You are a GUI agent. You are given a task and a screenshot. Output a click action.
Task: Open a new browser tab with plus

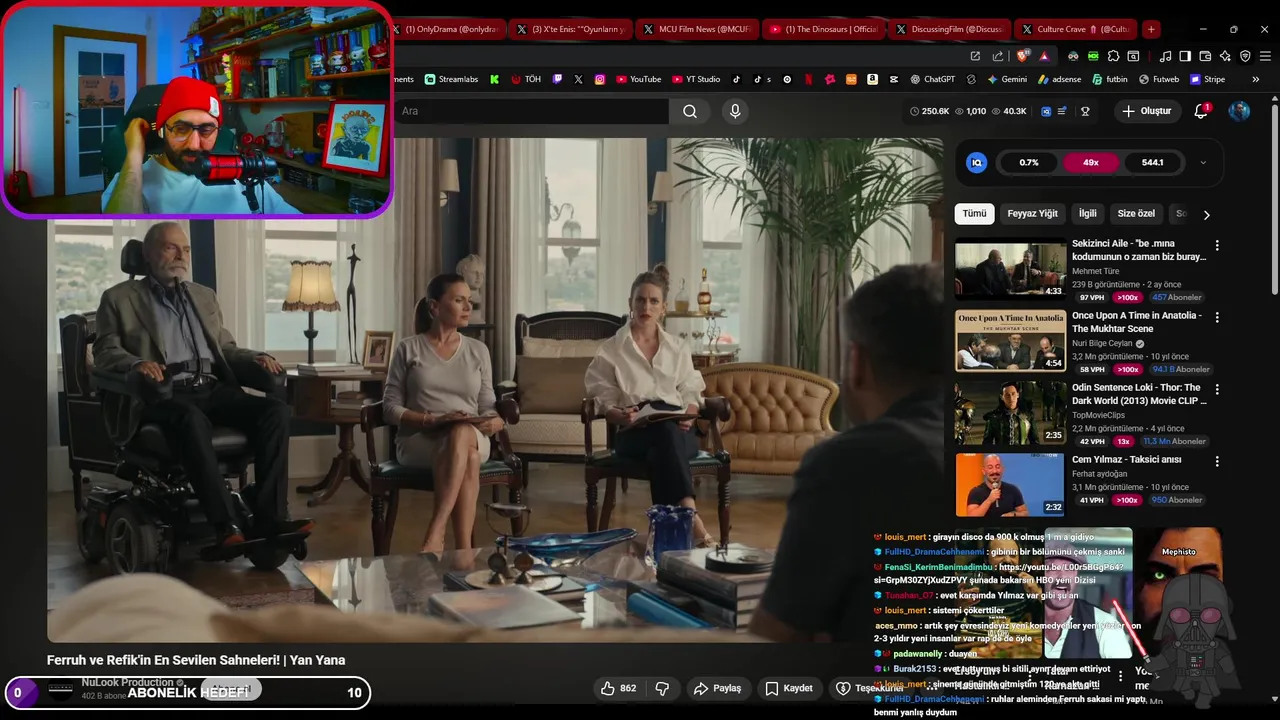click(x=1151, y=29)
